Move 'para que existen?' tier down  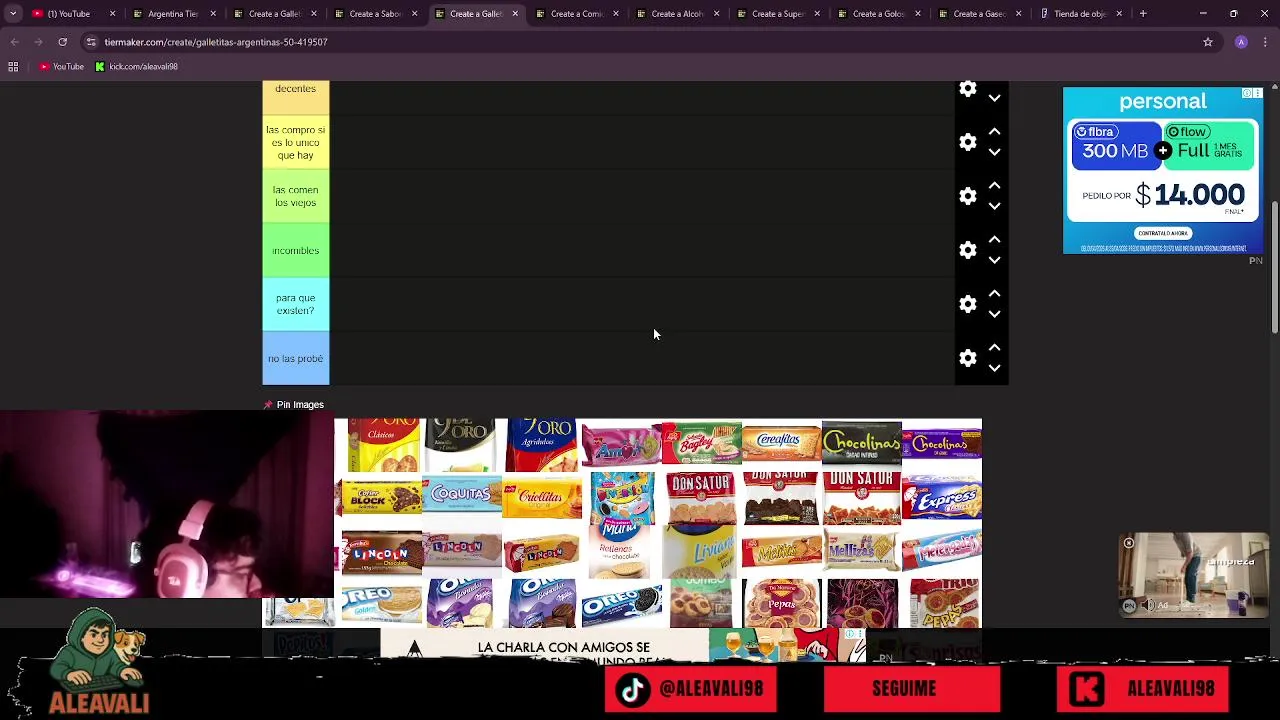(x=994, y=314)
